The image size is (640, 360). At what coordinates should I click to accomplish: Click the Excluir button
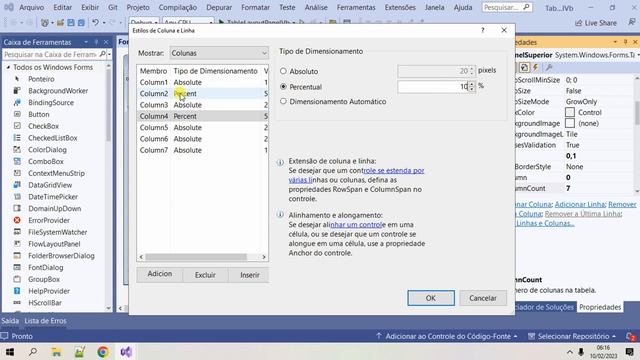point(205,275)
